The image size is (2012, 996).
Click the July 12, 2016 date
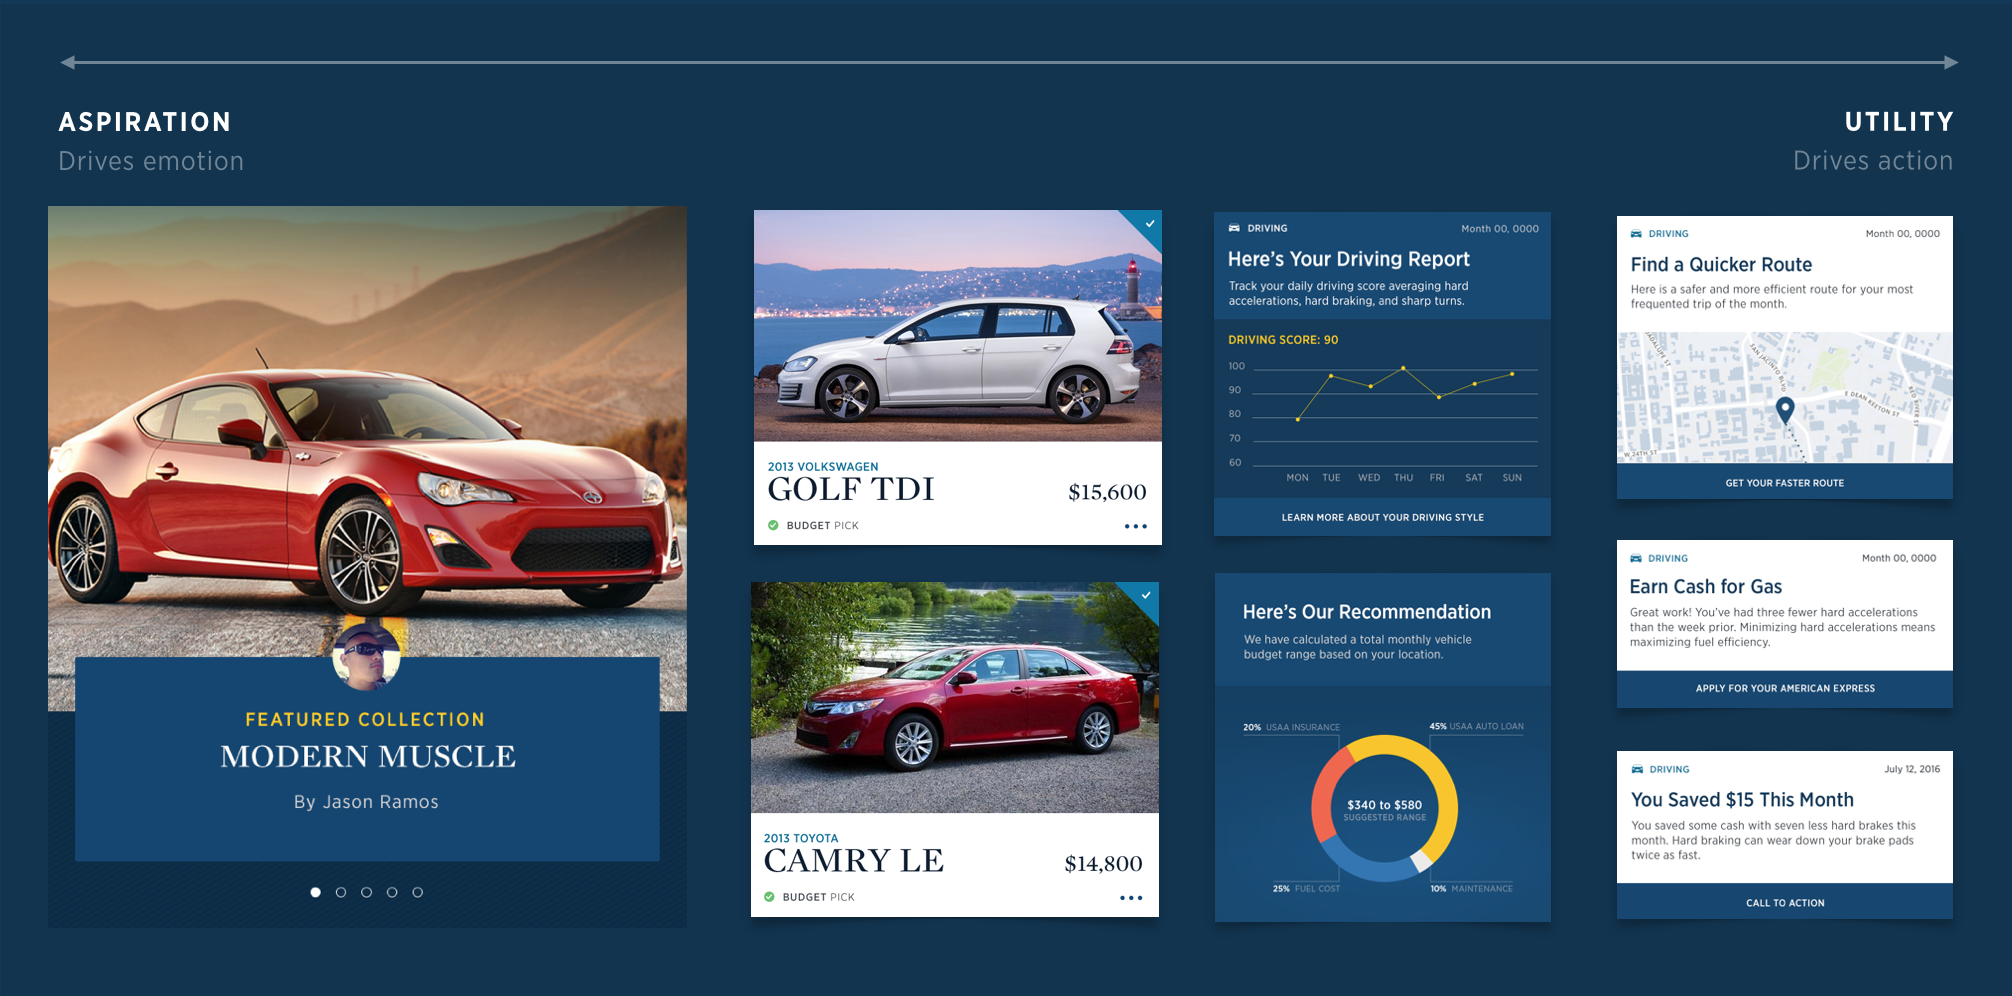click(1912, 769)
